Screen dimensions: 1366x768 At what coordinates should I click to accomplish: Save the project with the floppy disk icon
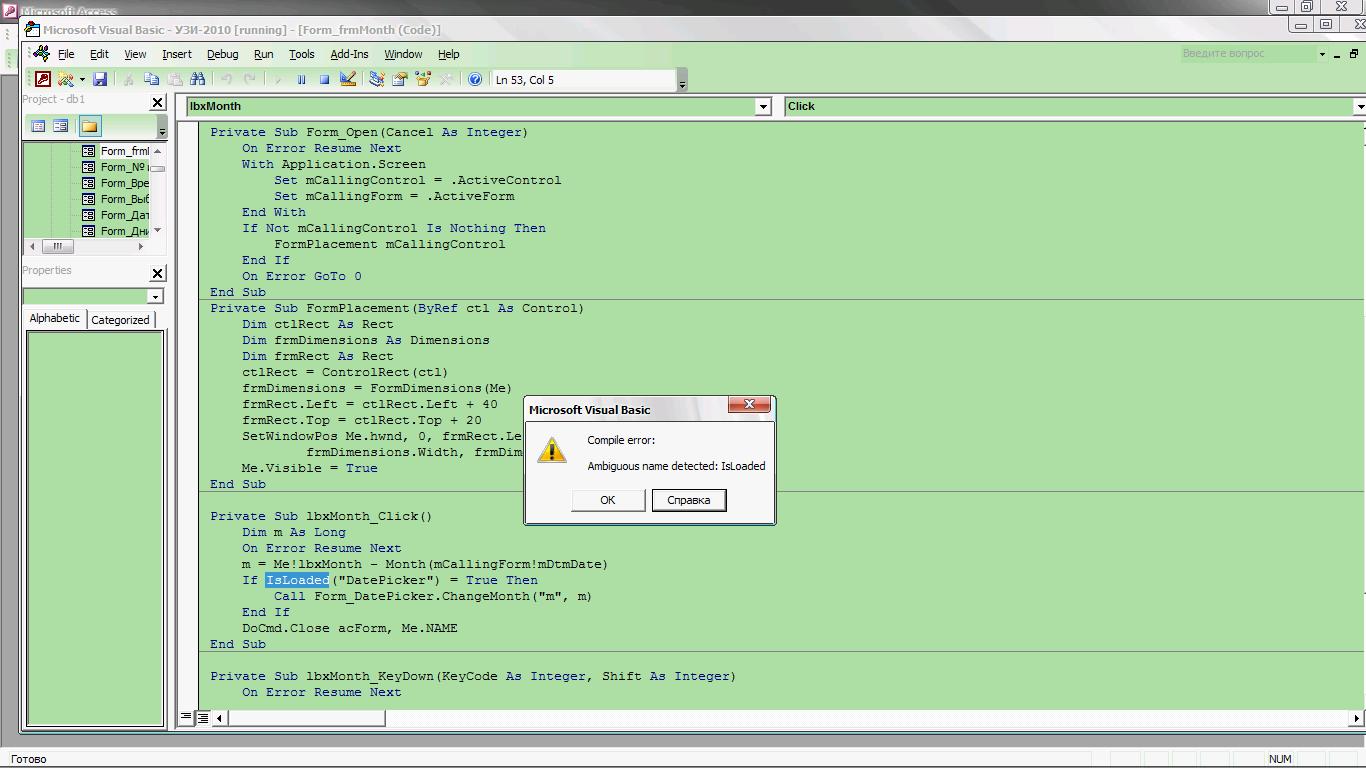[x=100, y=79]
